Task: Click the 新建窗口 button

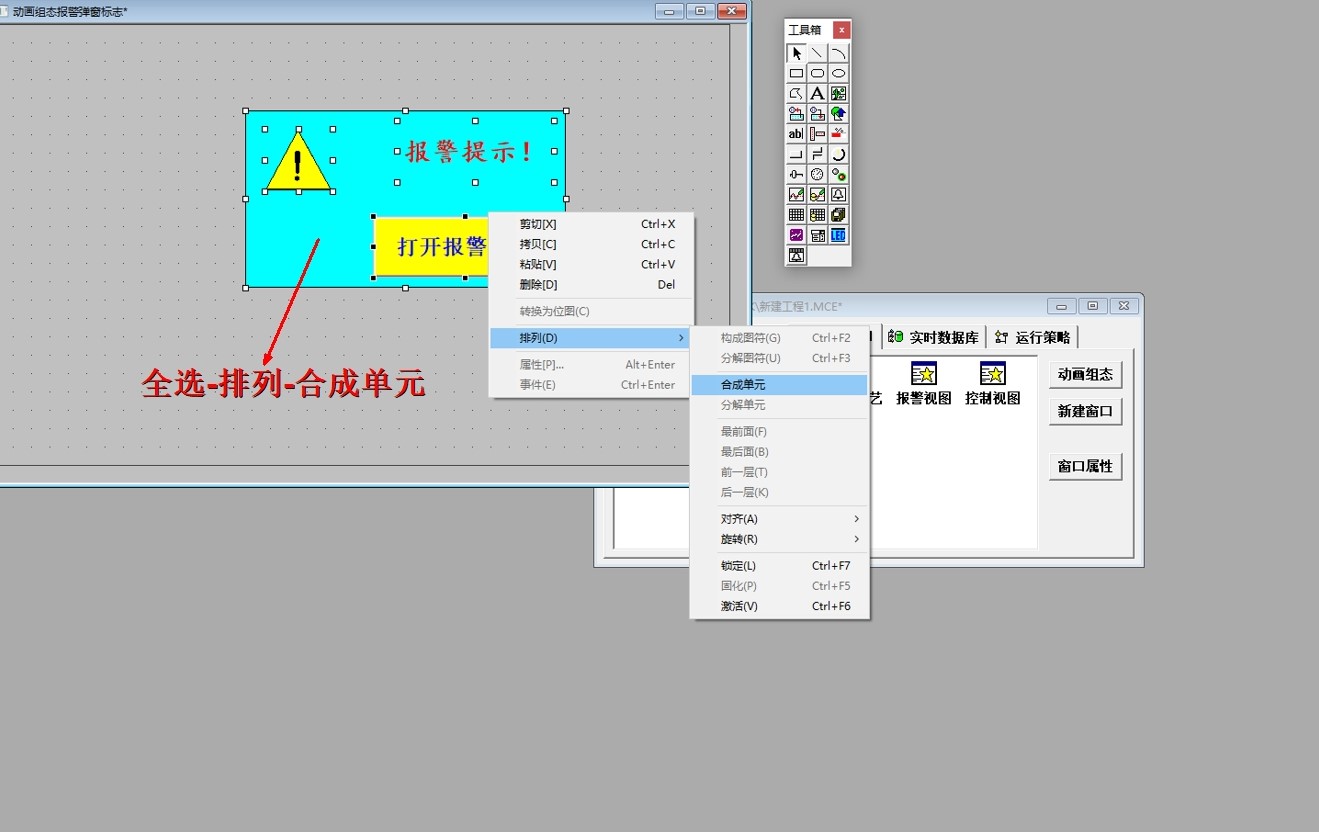Action: click(1085, 410)
